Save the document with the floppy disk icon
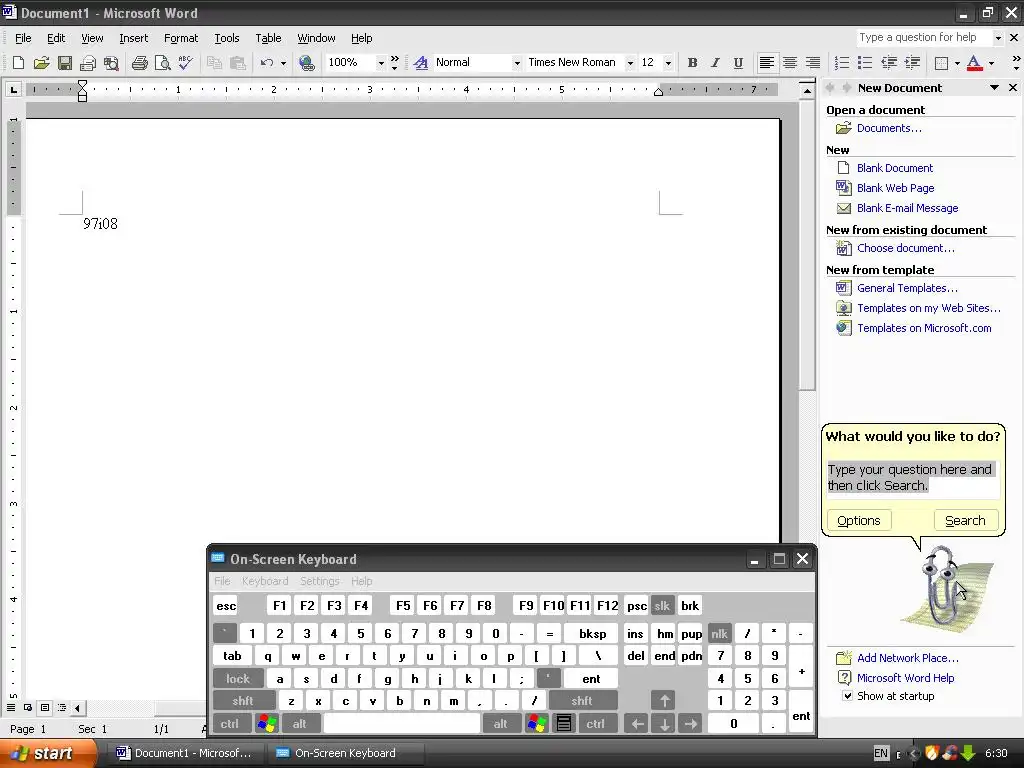 (65, 63)
